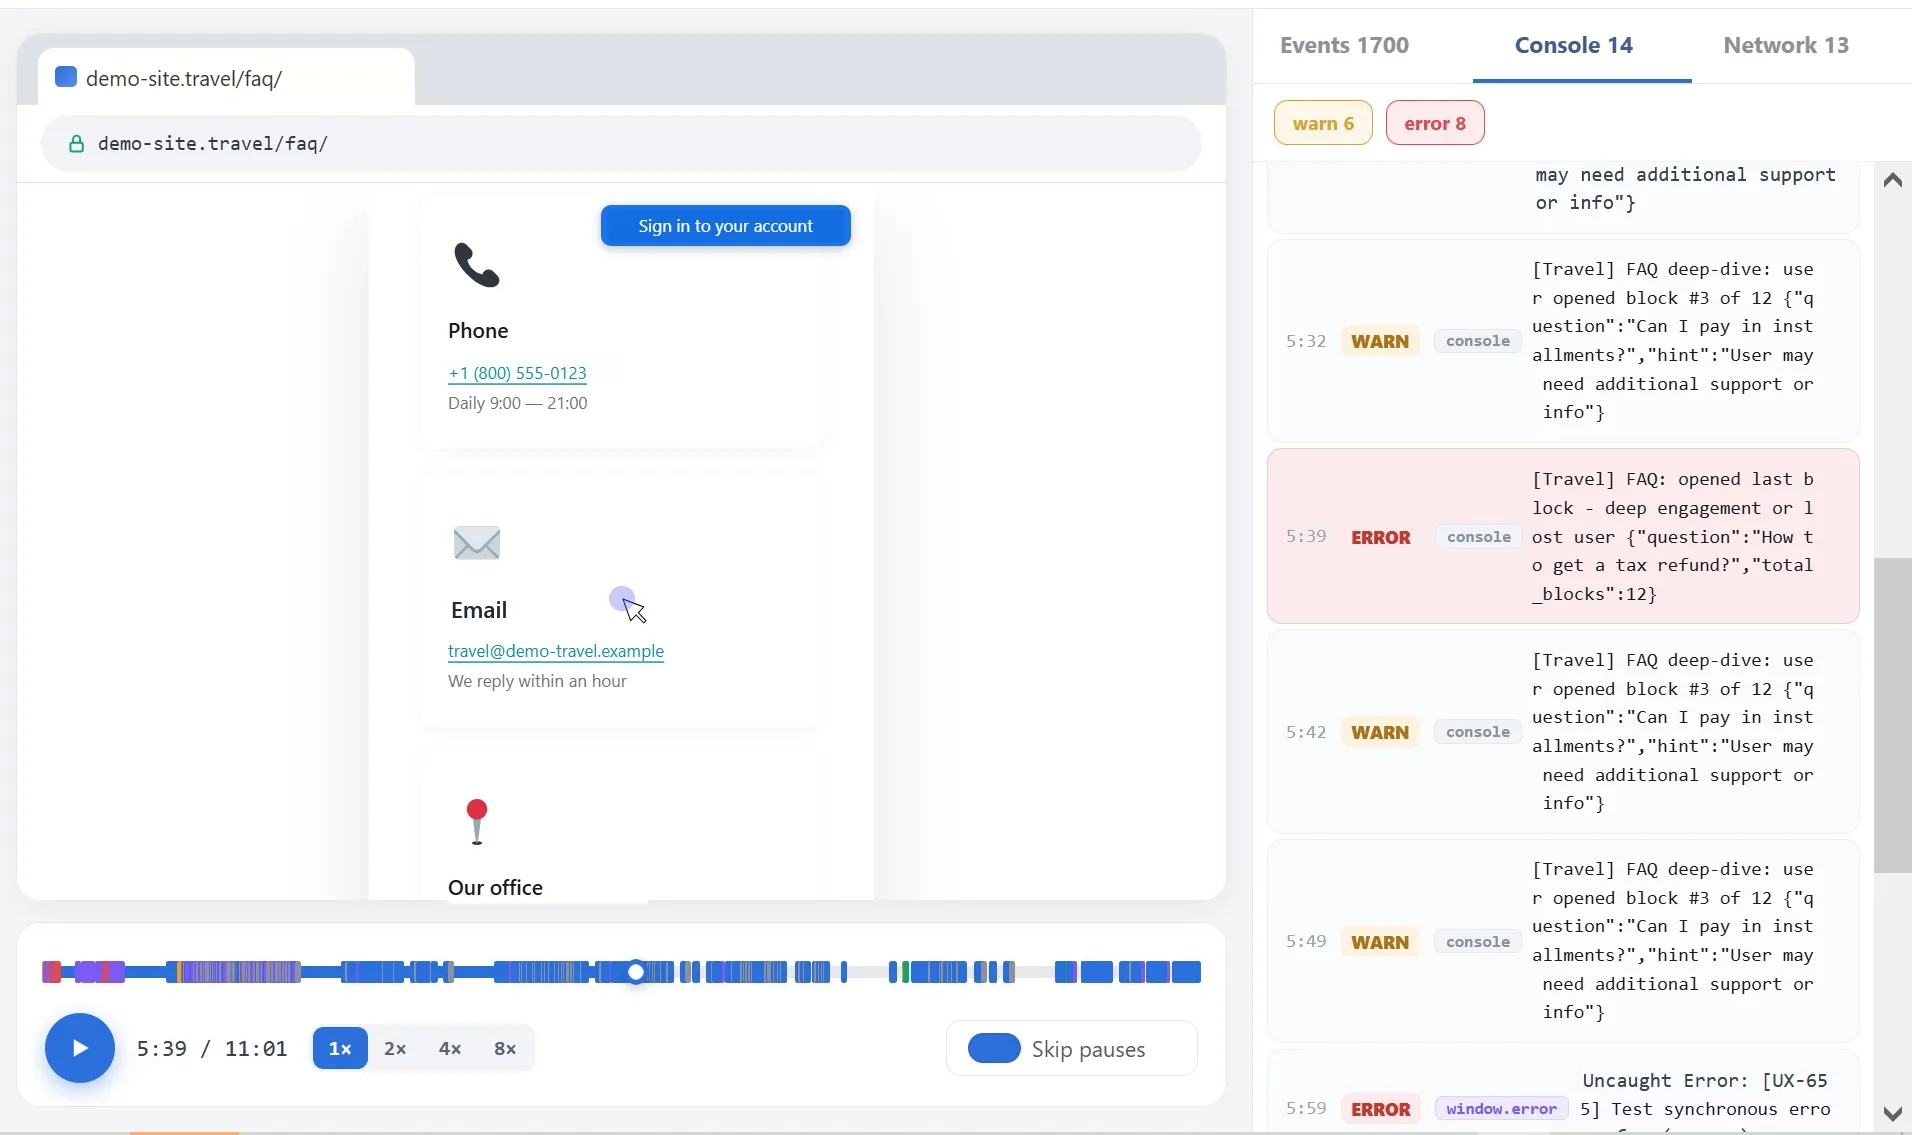The width and height of the screenshot is (1912, 1135).
Task: Open the +1 (800) 555-0123 phone link
Action: (x=517, y=373)
